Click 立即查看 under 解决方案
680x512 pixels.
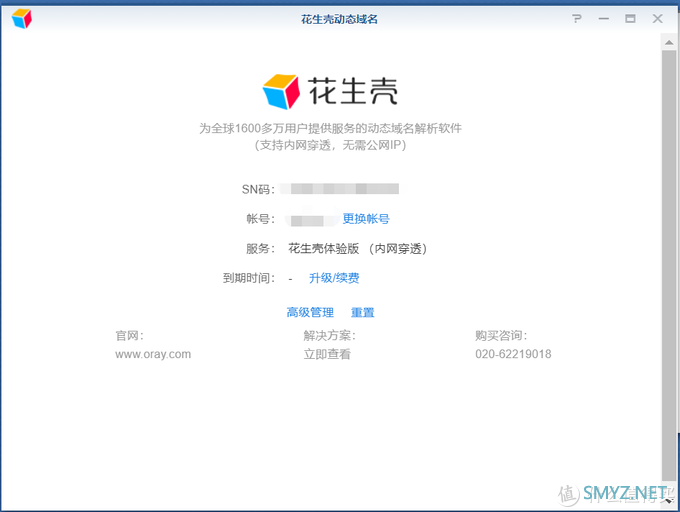[x=327, y=354]
